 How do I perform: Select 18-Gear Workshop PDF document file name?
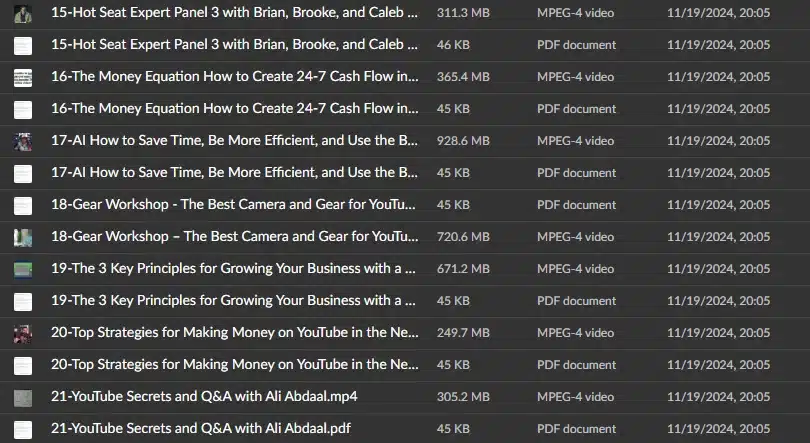pyautogui.click(x=233, y=204)
